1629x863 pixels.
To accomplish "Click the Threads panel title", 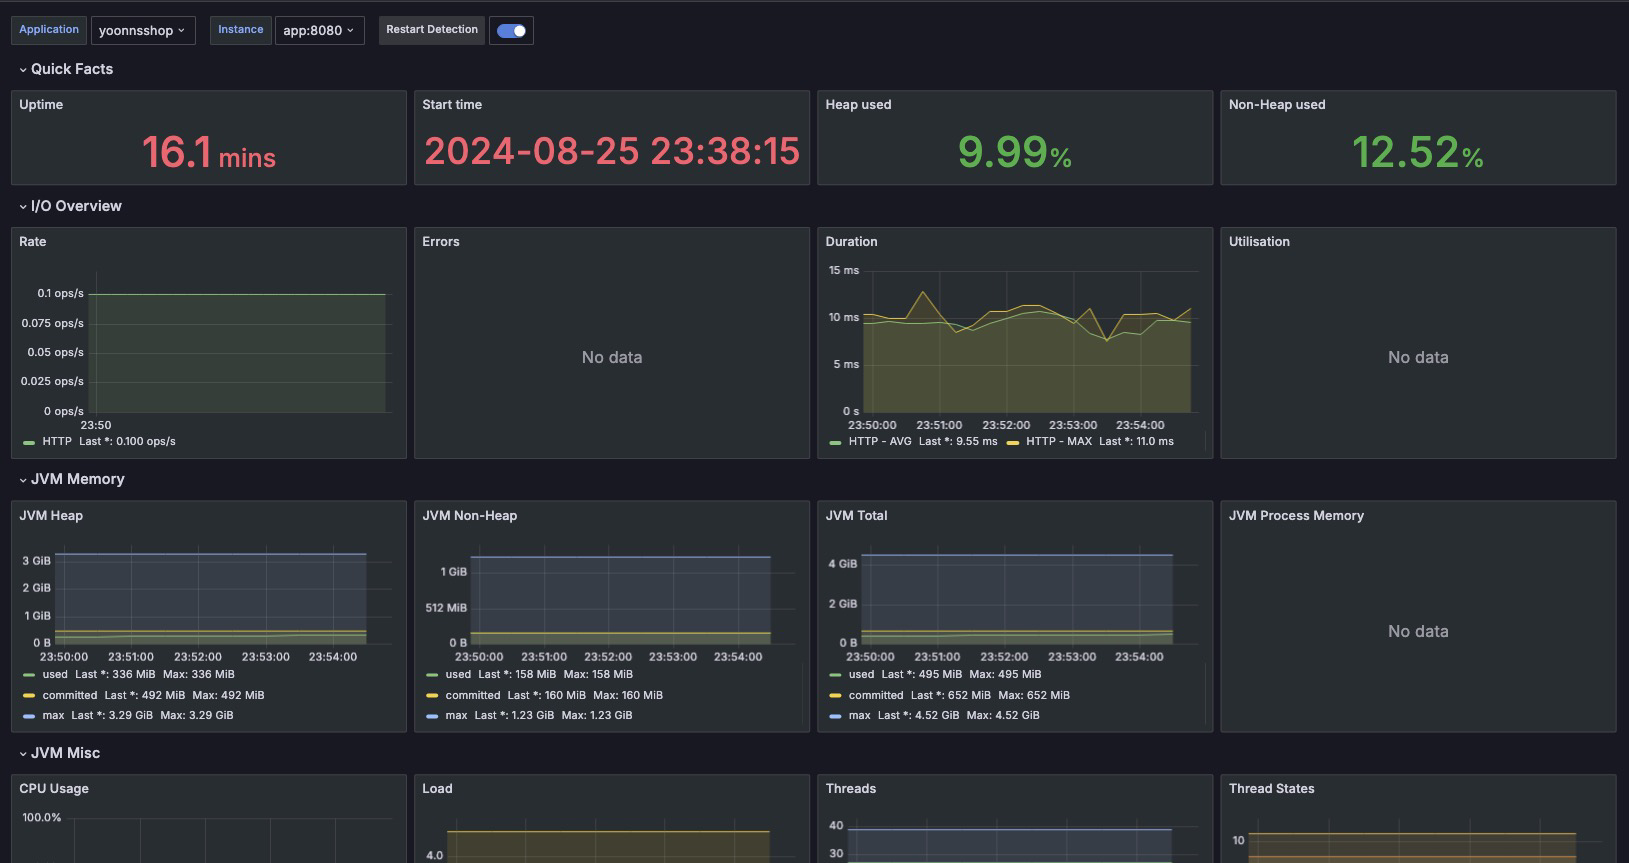I will point(850,788).
